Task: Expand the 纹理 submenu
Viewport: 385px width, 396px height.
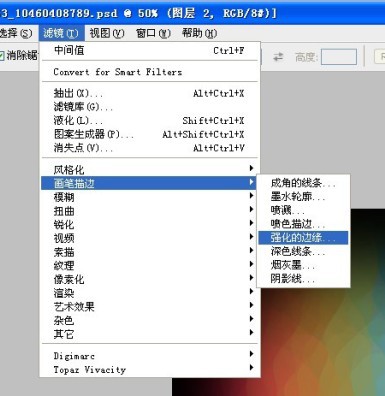Action: click(149, 265)
